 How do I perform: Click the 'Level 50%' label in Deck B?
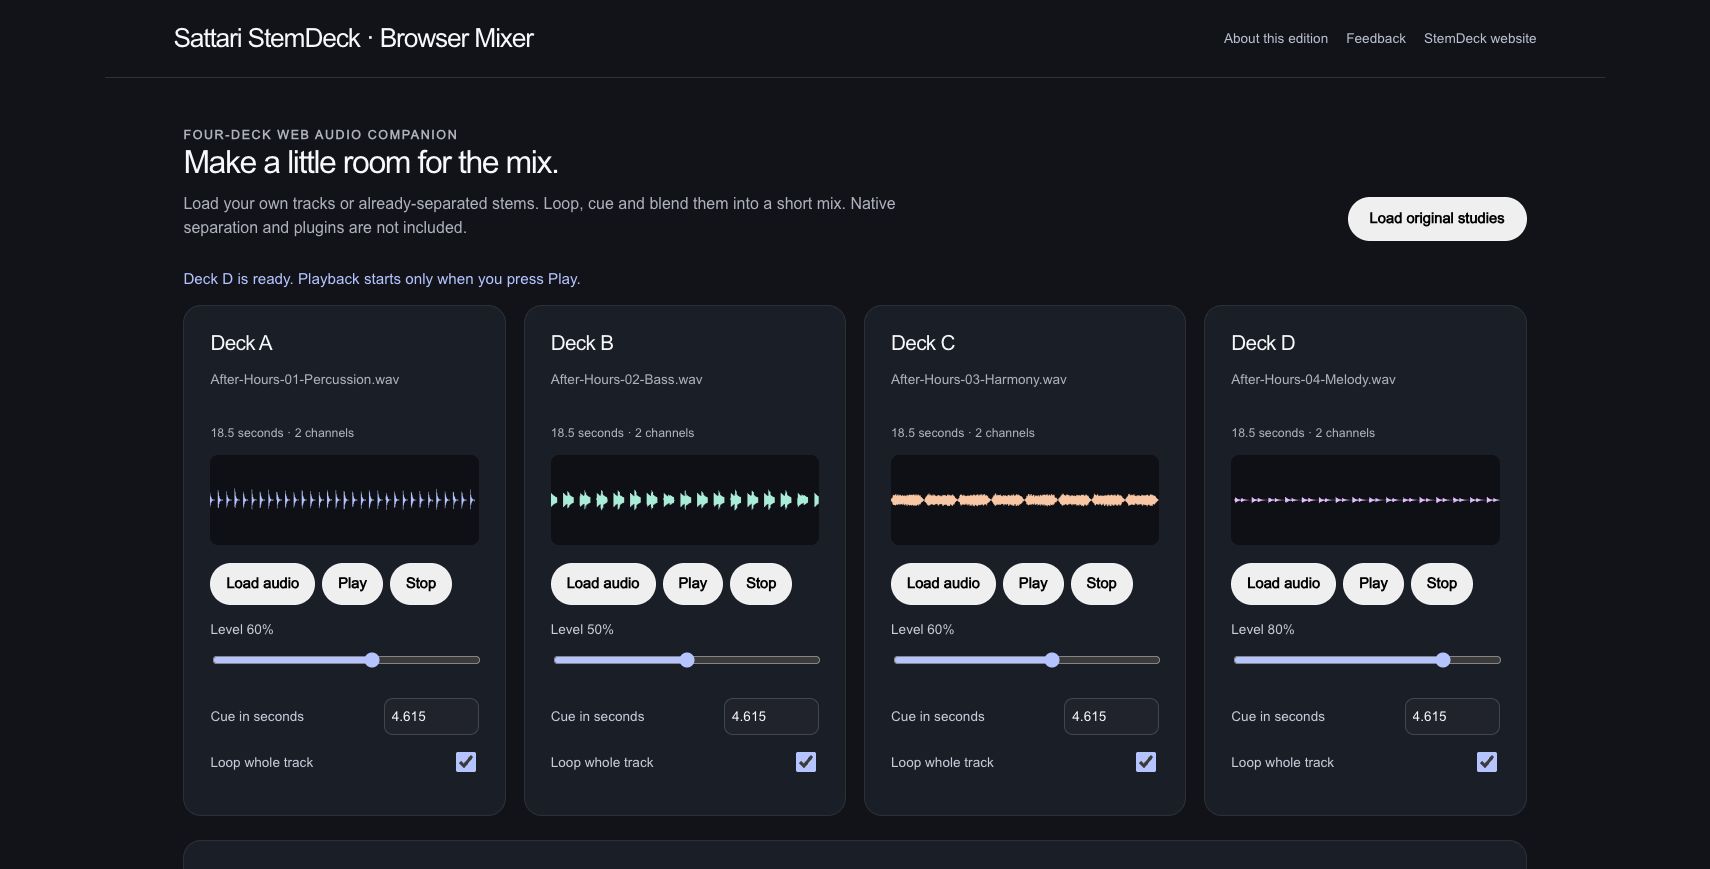coord(582,629)
